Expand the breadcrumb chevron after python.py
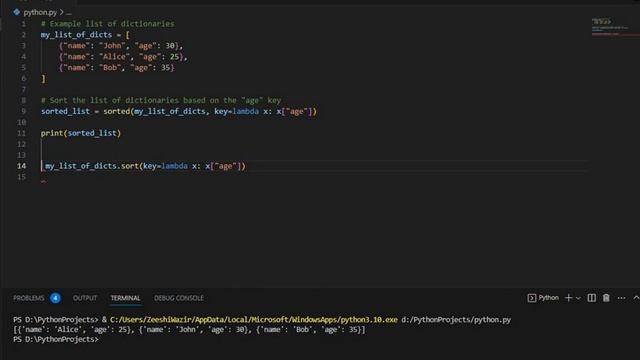 (62, 12)
